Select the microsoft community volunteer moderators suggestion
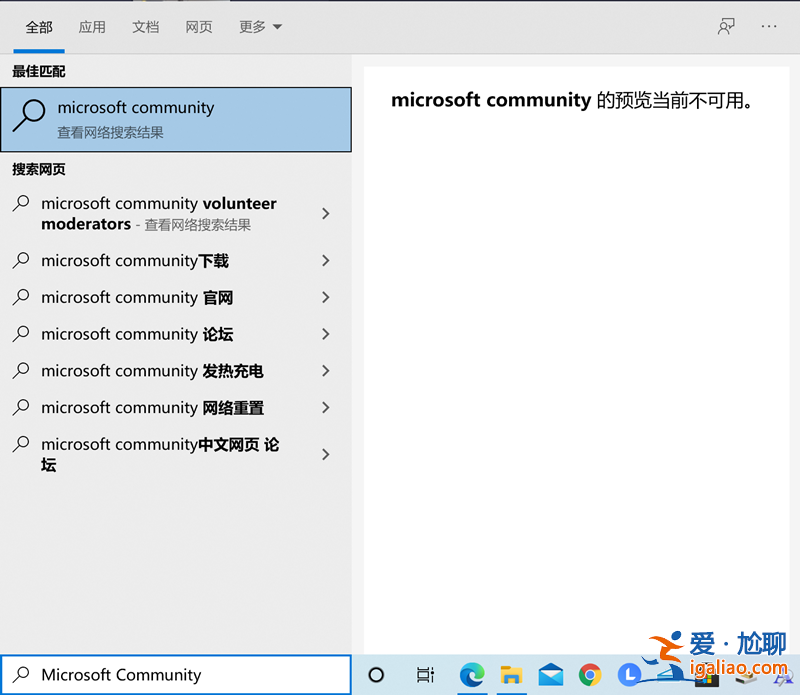The width and height of the screenshot is (800, 695). (x=160, y=213)
